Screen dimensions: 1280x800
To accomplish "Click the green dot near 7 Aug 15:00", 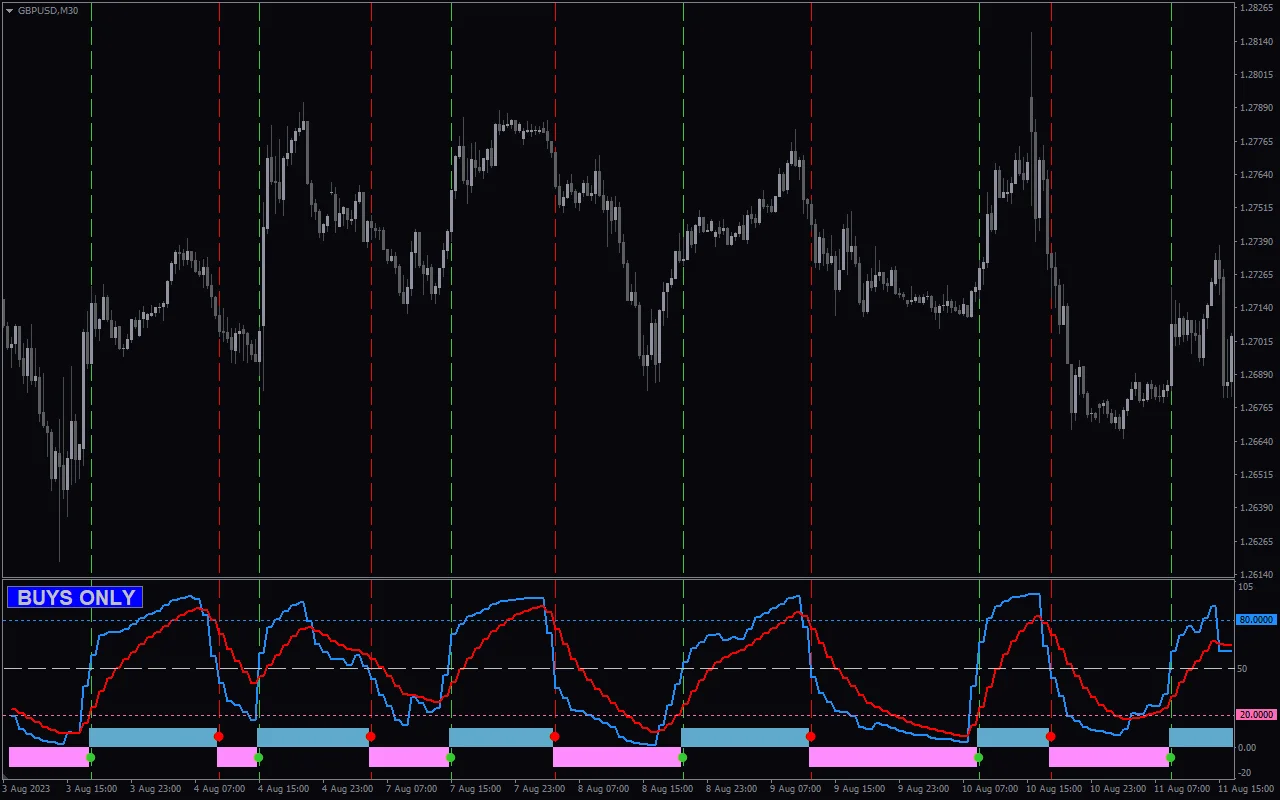I will tap(451, 758).
